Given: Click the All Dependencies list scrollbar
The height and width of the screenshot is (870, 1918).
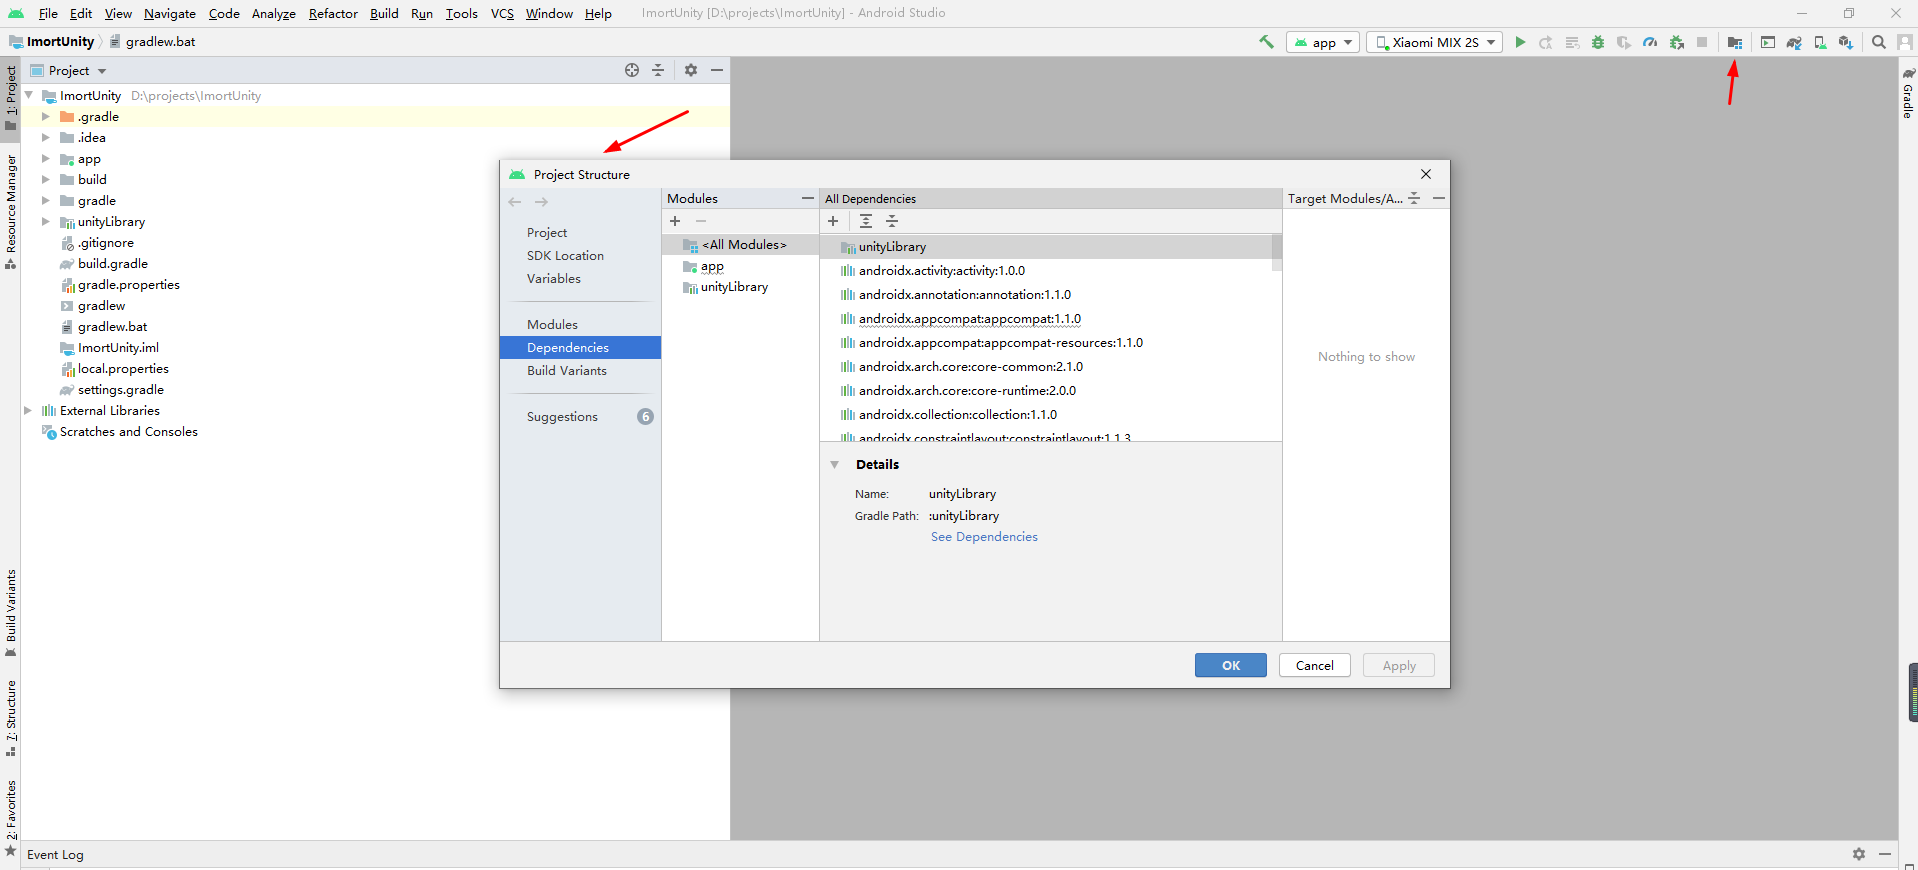Looking at the screenshot, I should tap(1276, 253).
